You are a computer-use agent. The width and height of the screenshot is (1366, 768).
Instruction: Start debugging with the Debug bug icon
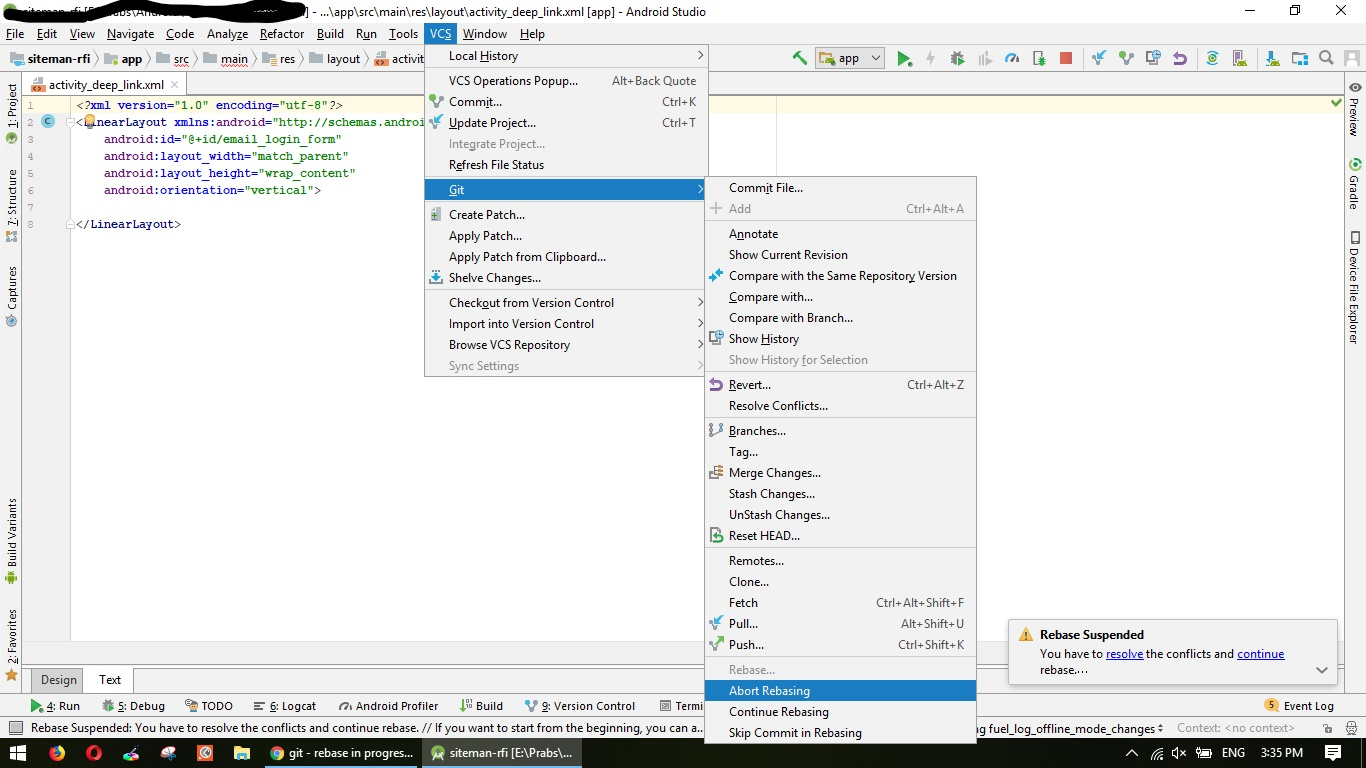[957, 58]
